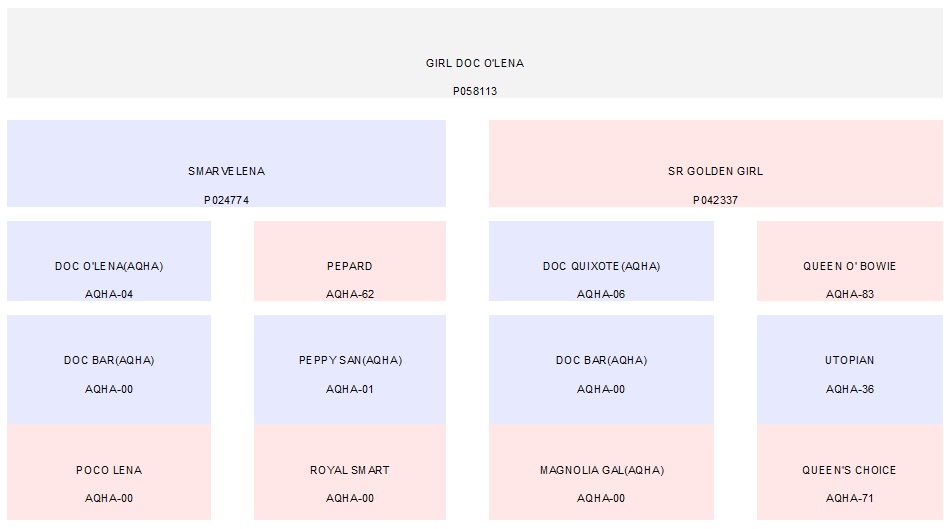Select the SMARVELENA sire box
The height and width of the screenshot is (529, 951).
click(x=226, y=171)
